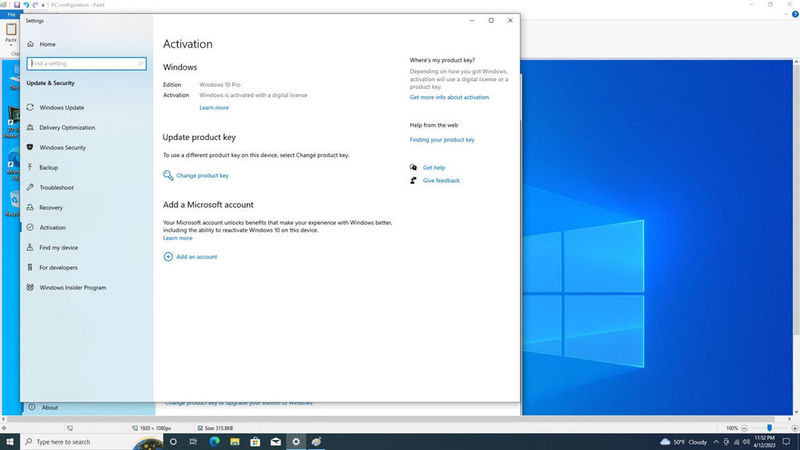Click the Give feedback link
800x450 pixels.
(441, 181)
